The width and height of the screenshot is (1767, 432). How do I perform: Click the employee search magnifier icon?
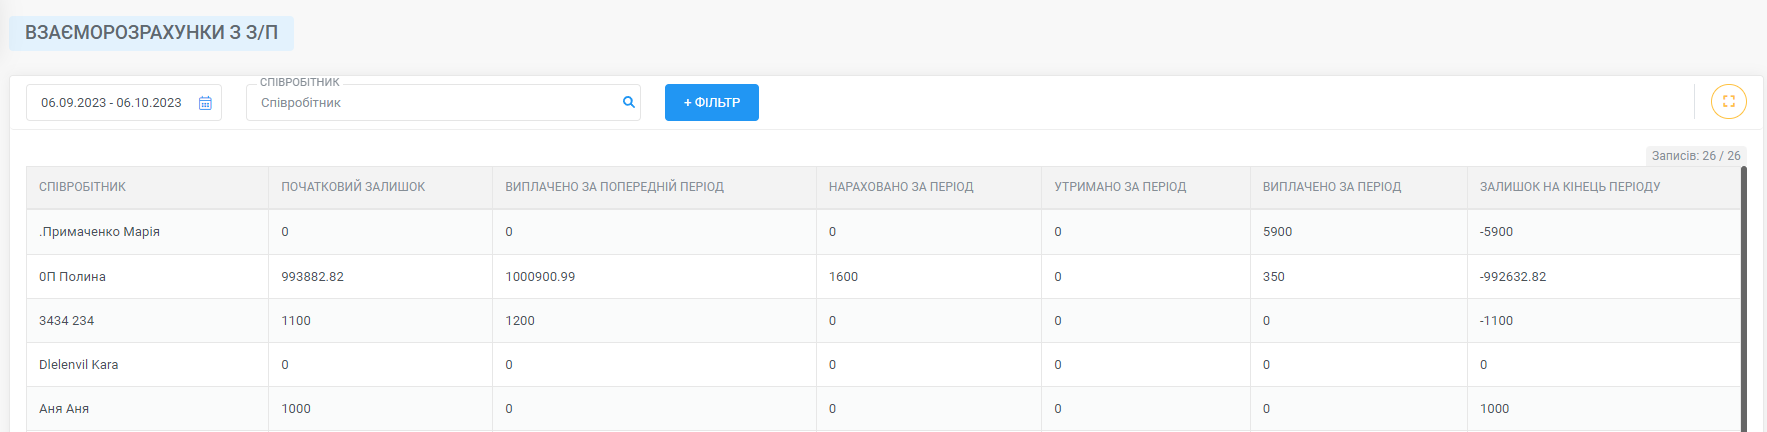(629, 102)
